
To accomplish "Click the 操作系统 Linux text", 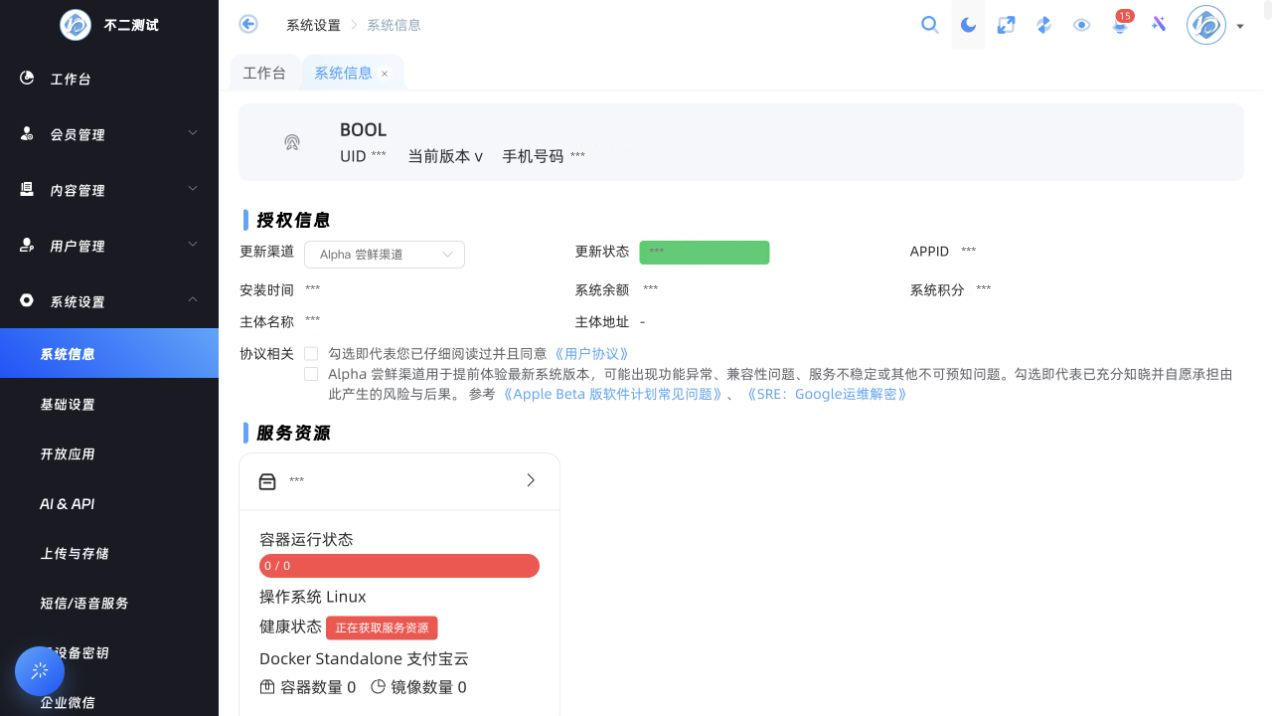I will (x=313, y=597).
